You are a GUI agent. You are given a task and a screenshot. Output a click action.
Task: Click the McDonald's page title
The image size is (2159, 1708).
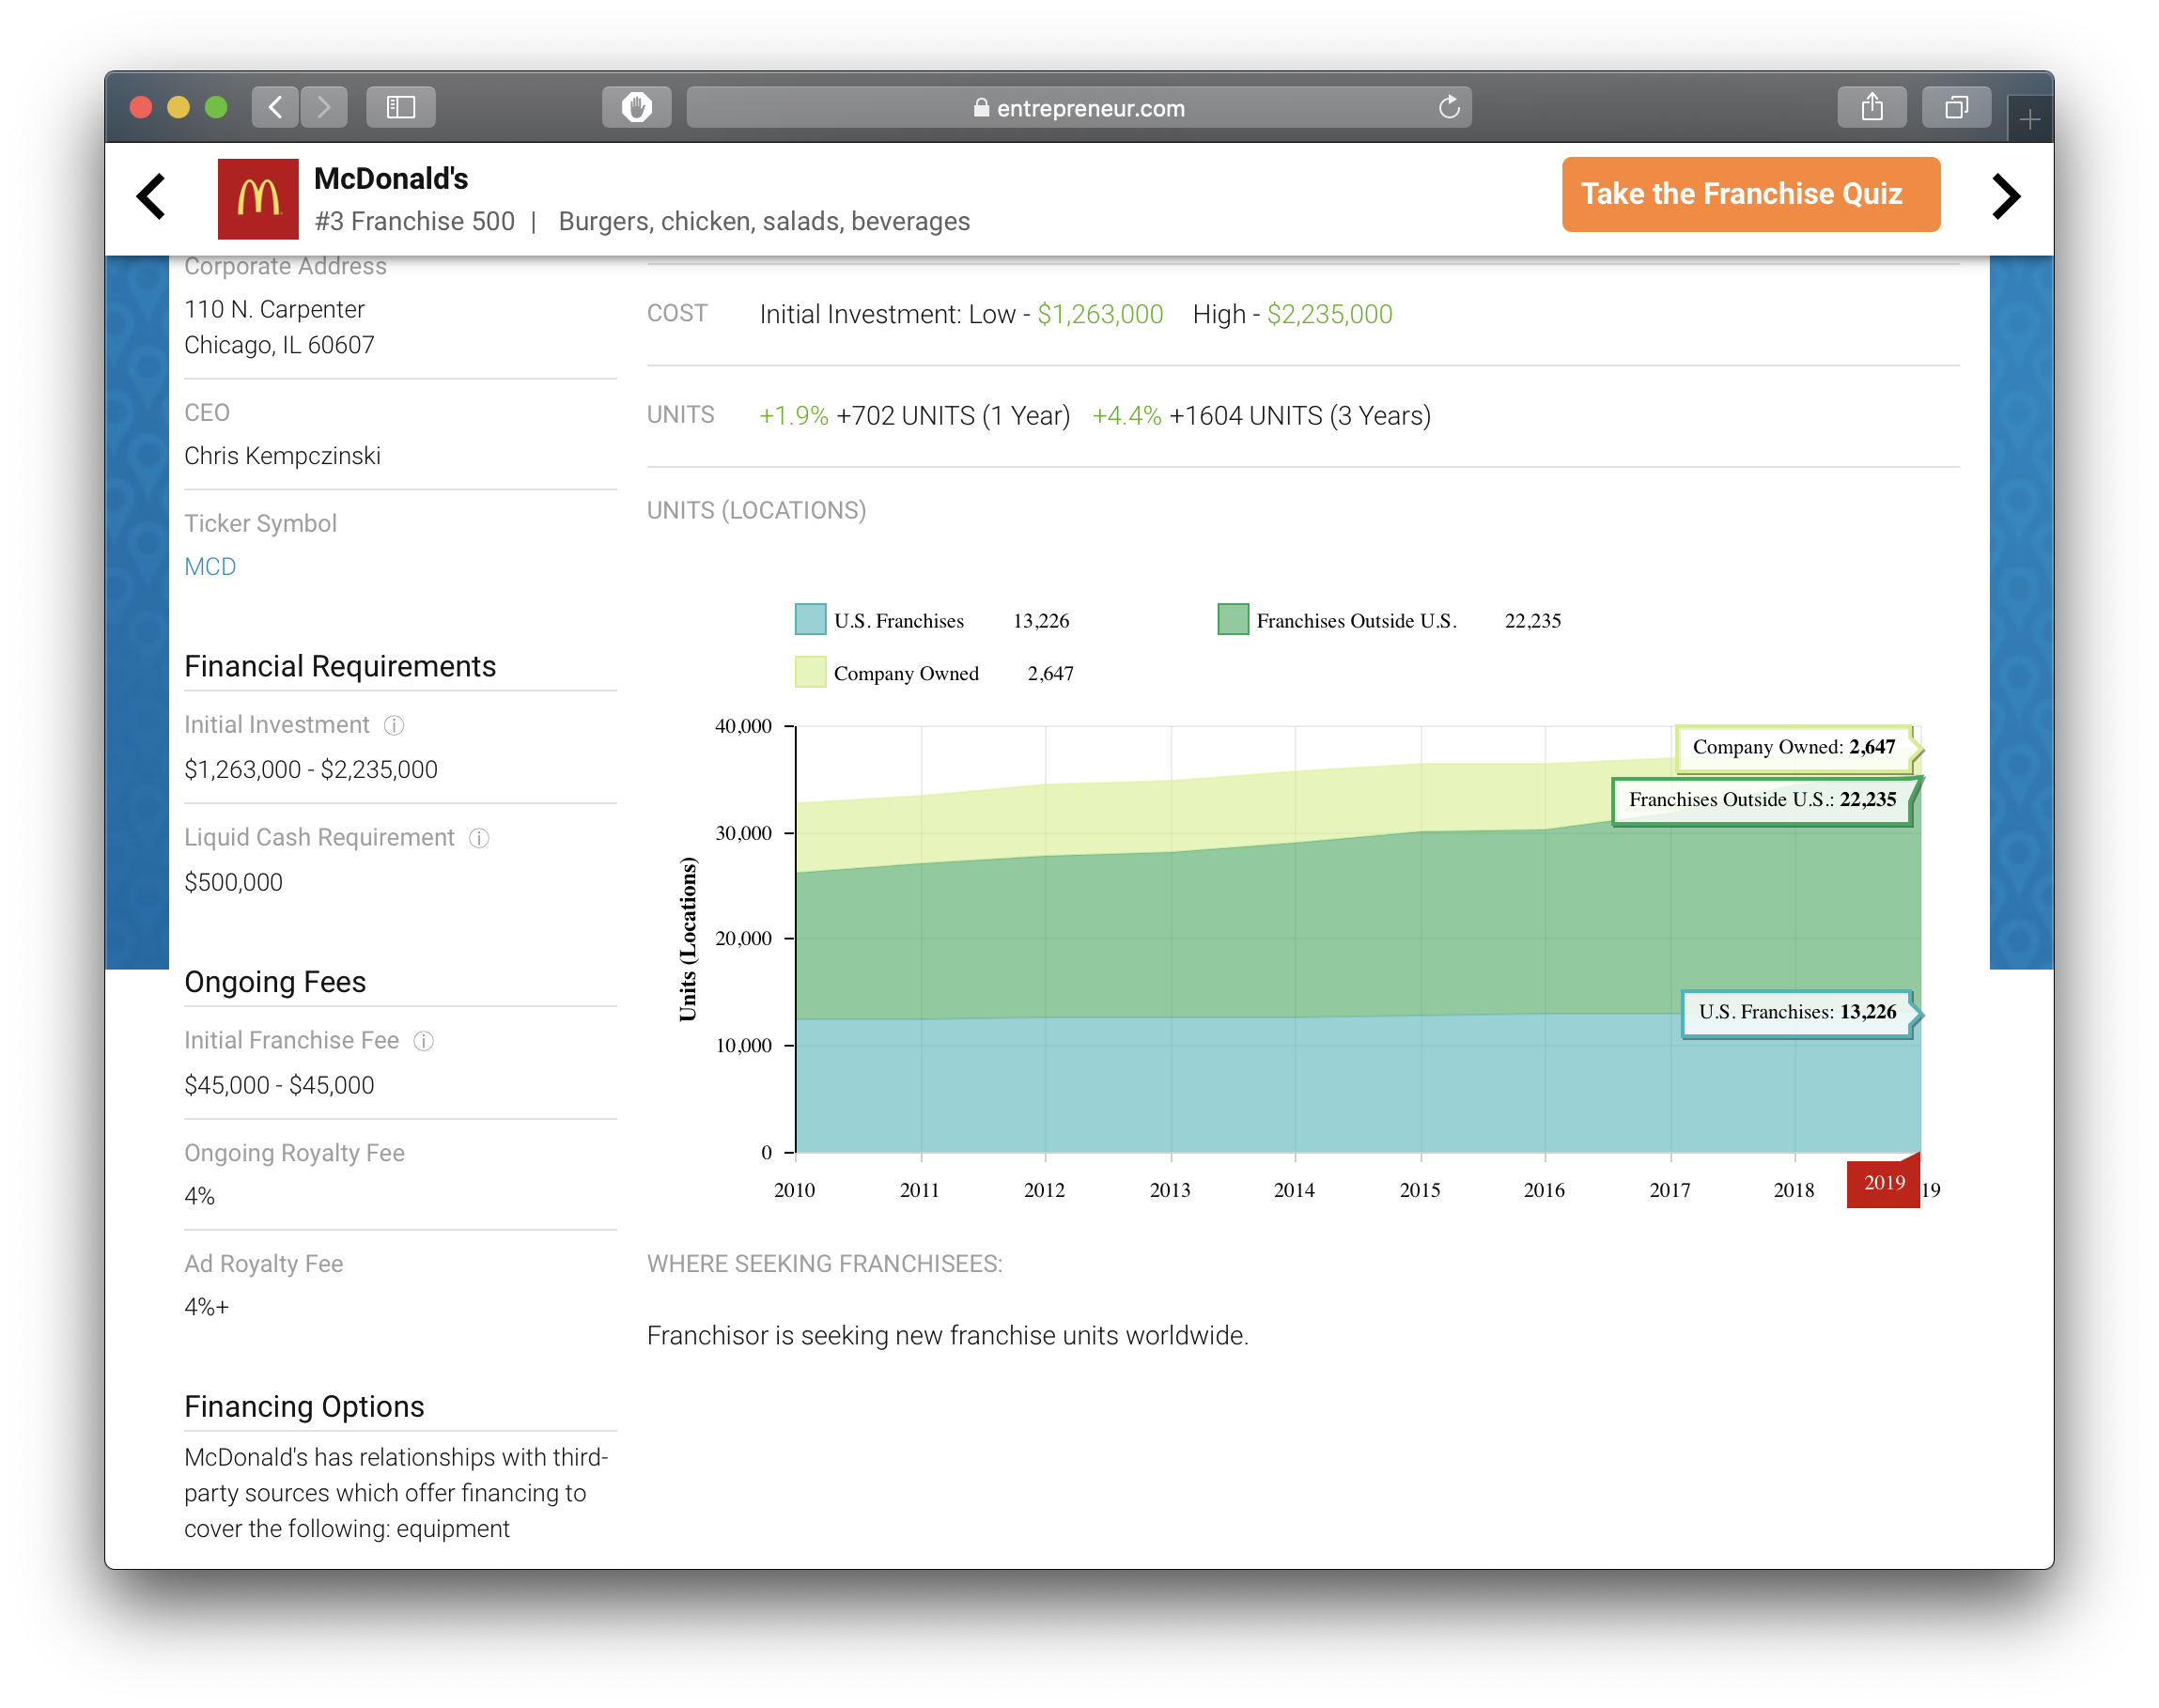[x=391, y=178]
